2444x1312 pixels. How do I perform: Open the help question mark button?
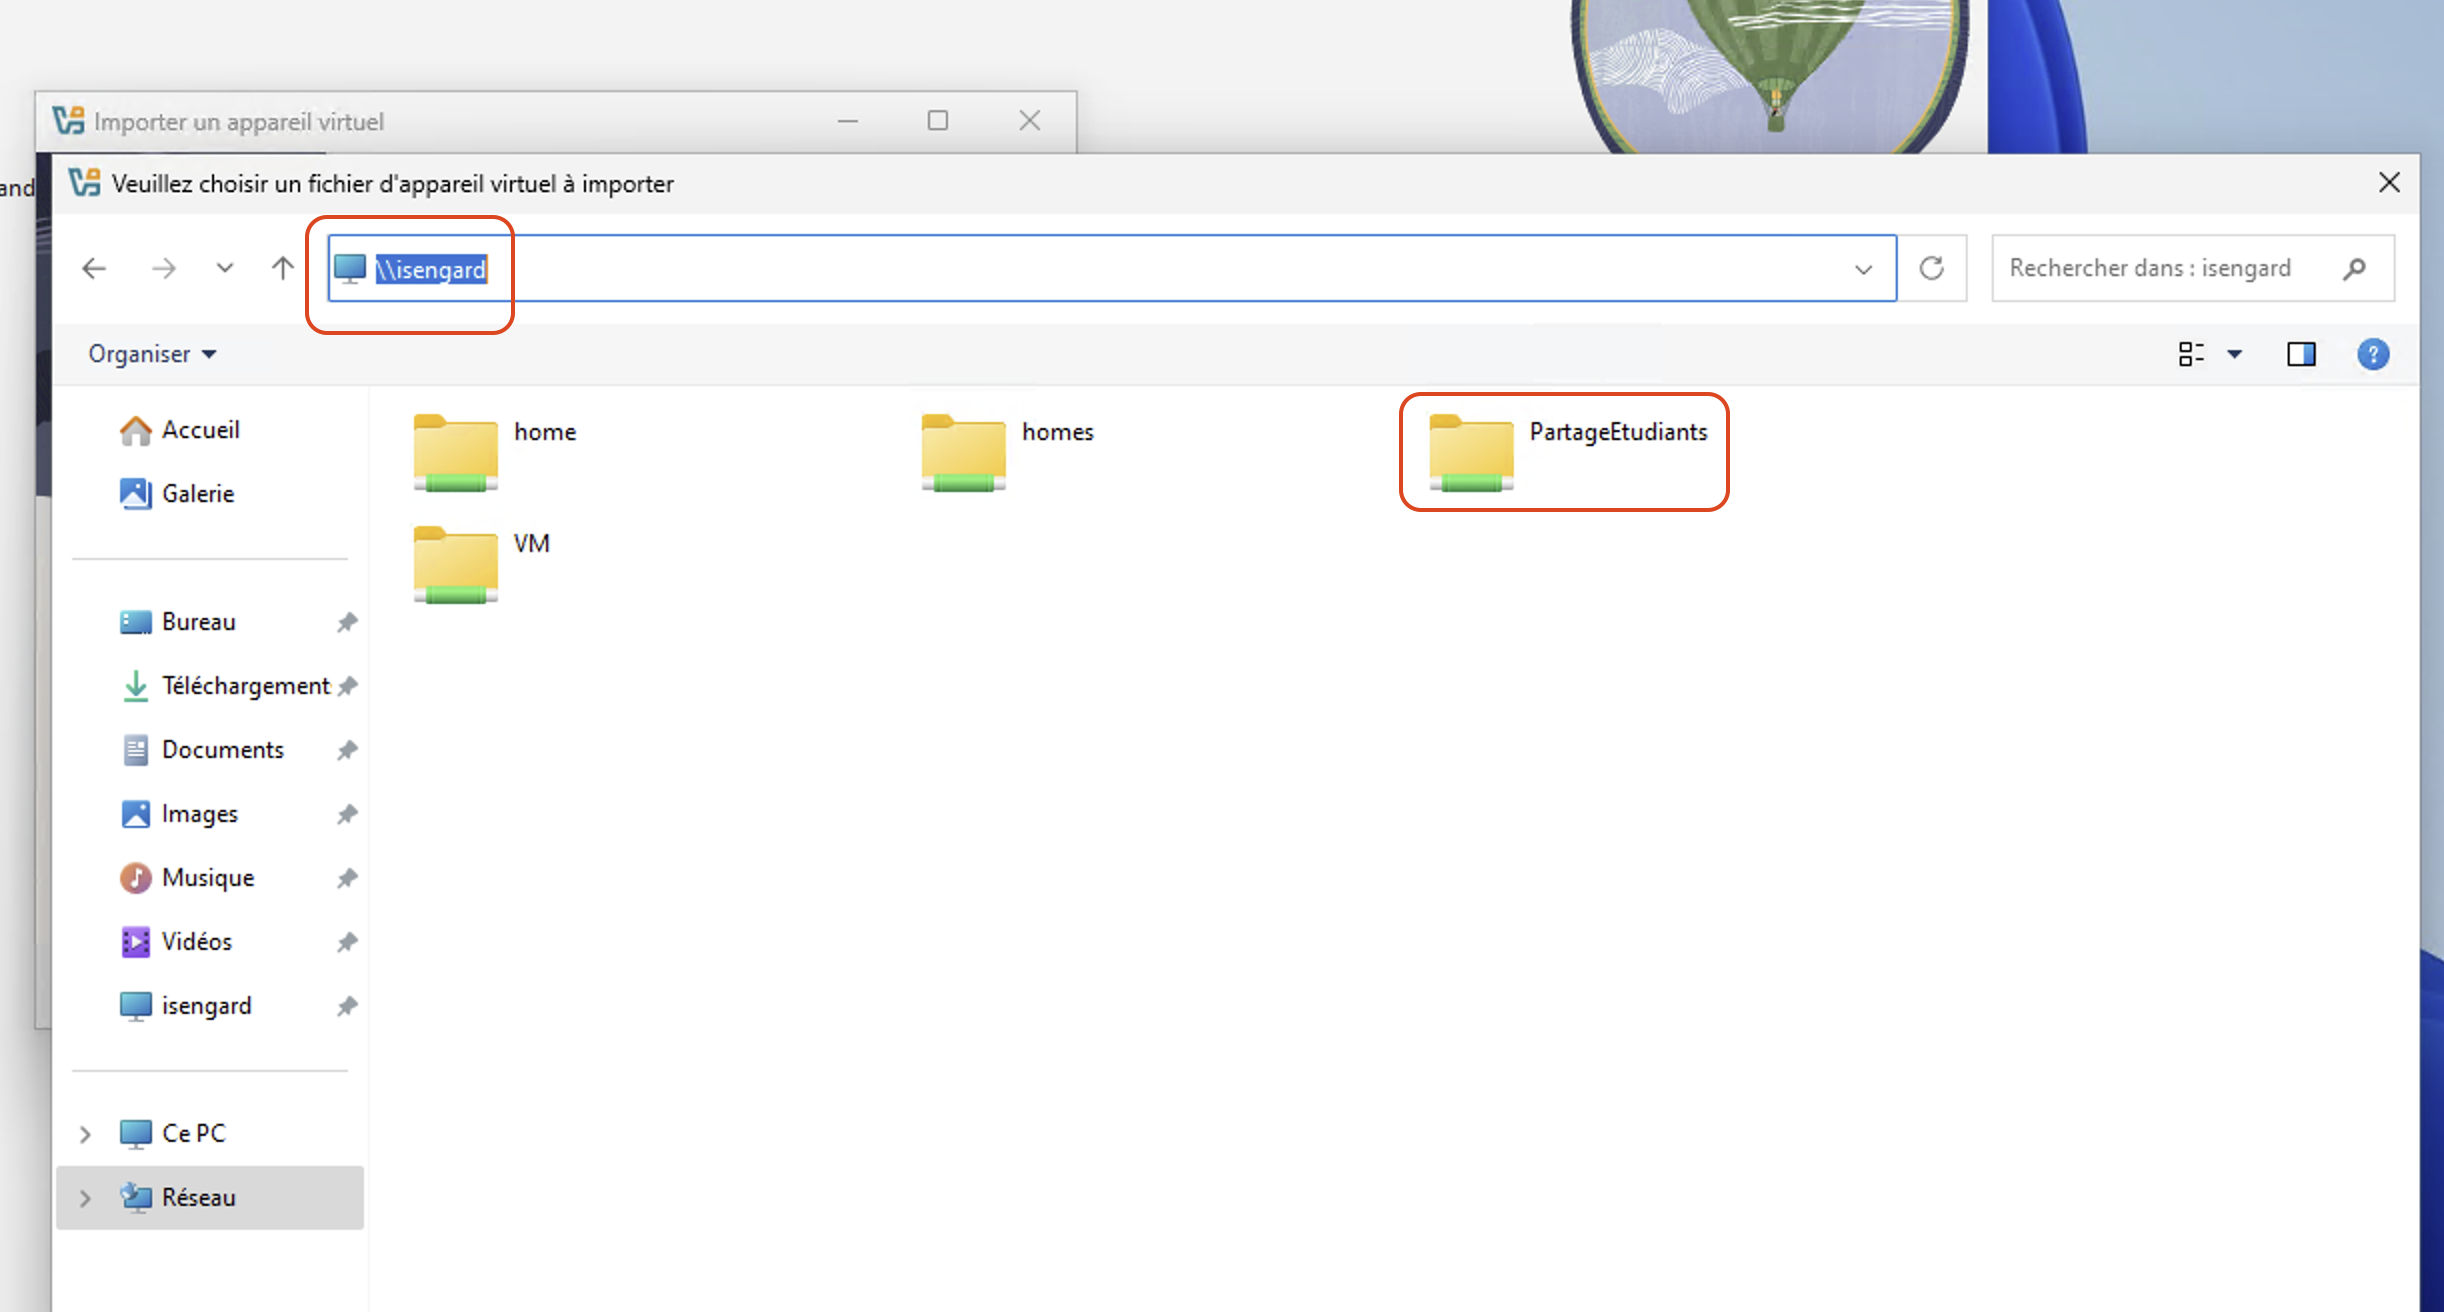point(2372,354)
